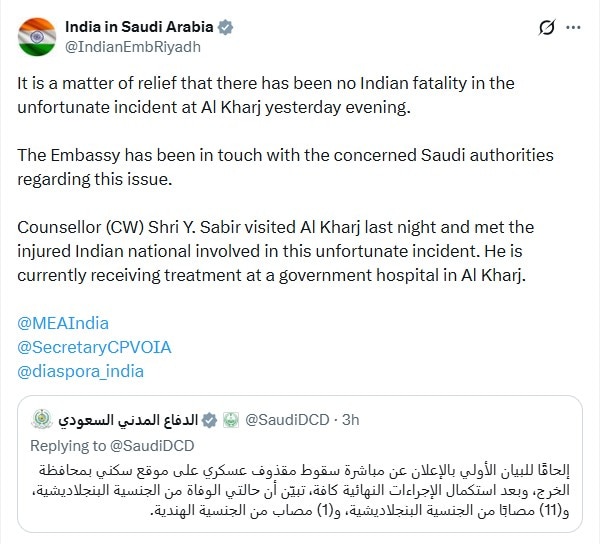Screen dimensions: 600x544
Task: Open the @diaspora_india mention
Action: tap(81, 371)
